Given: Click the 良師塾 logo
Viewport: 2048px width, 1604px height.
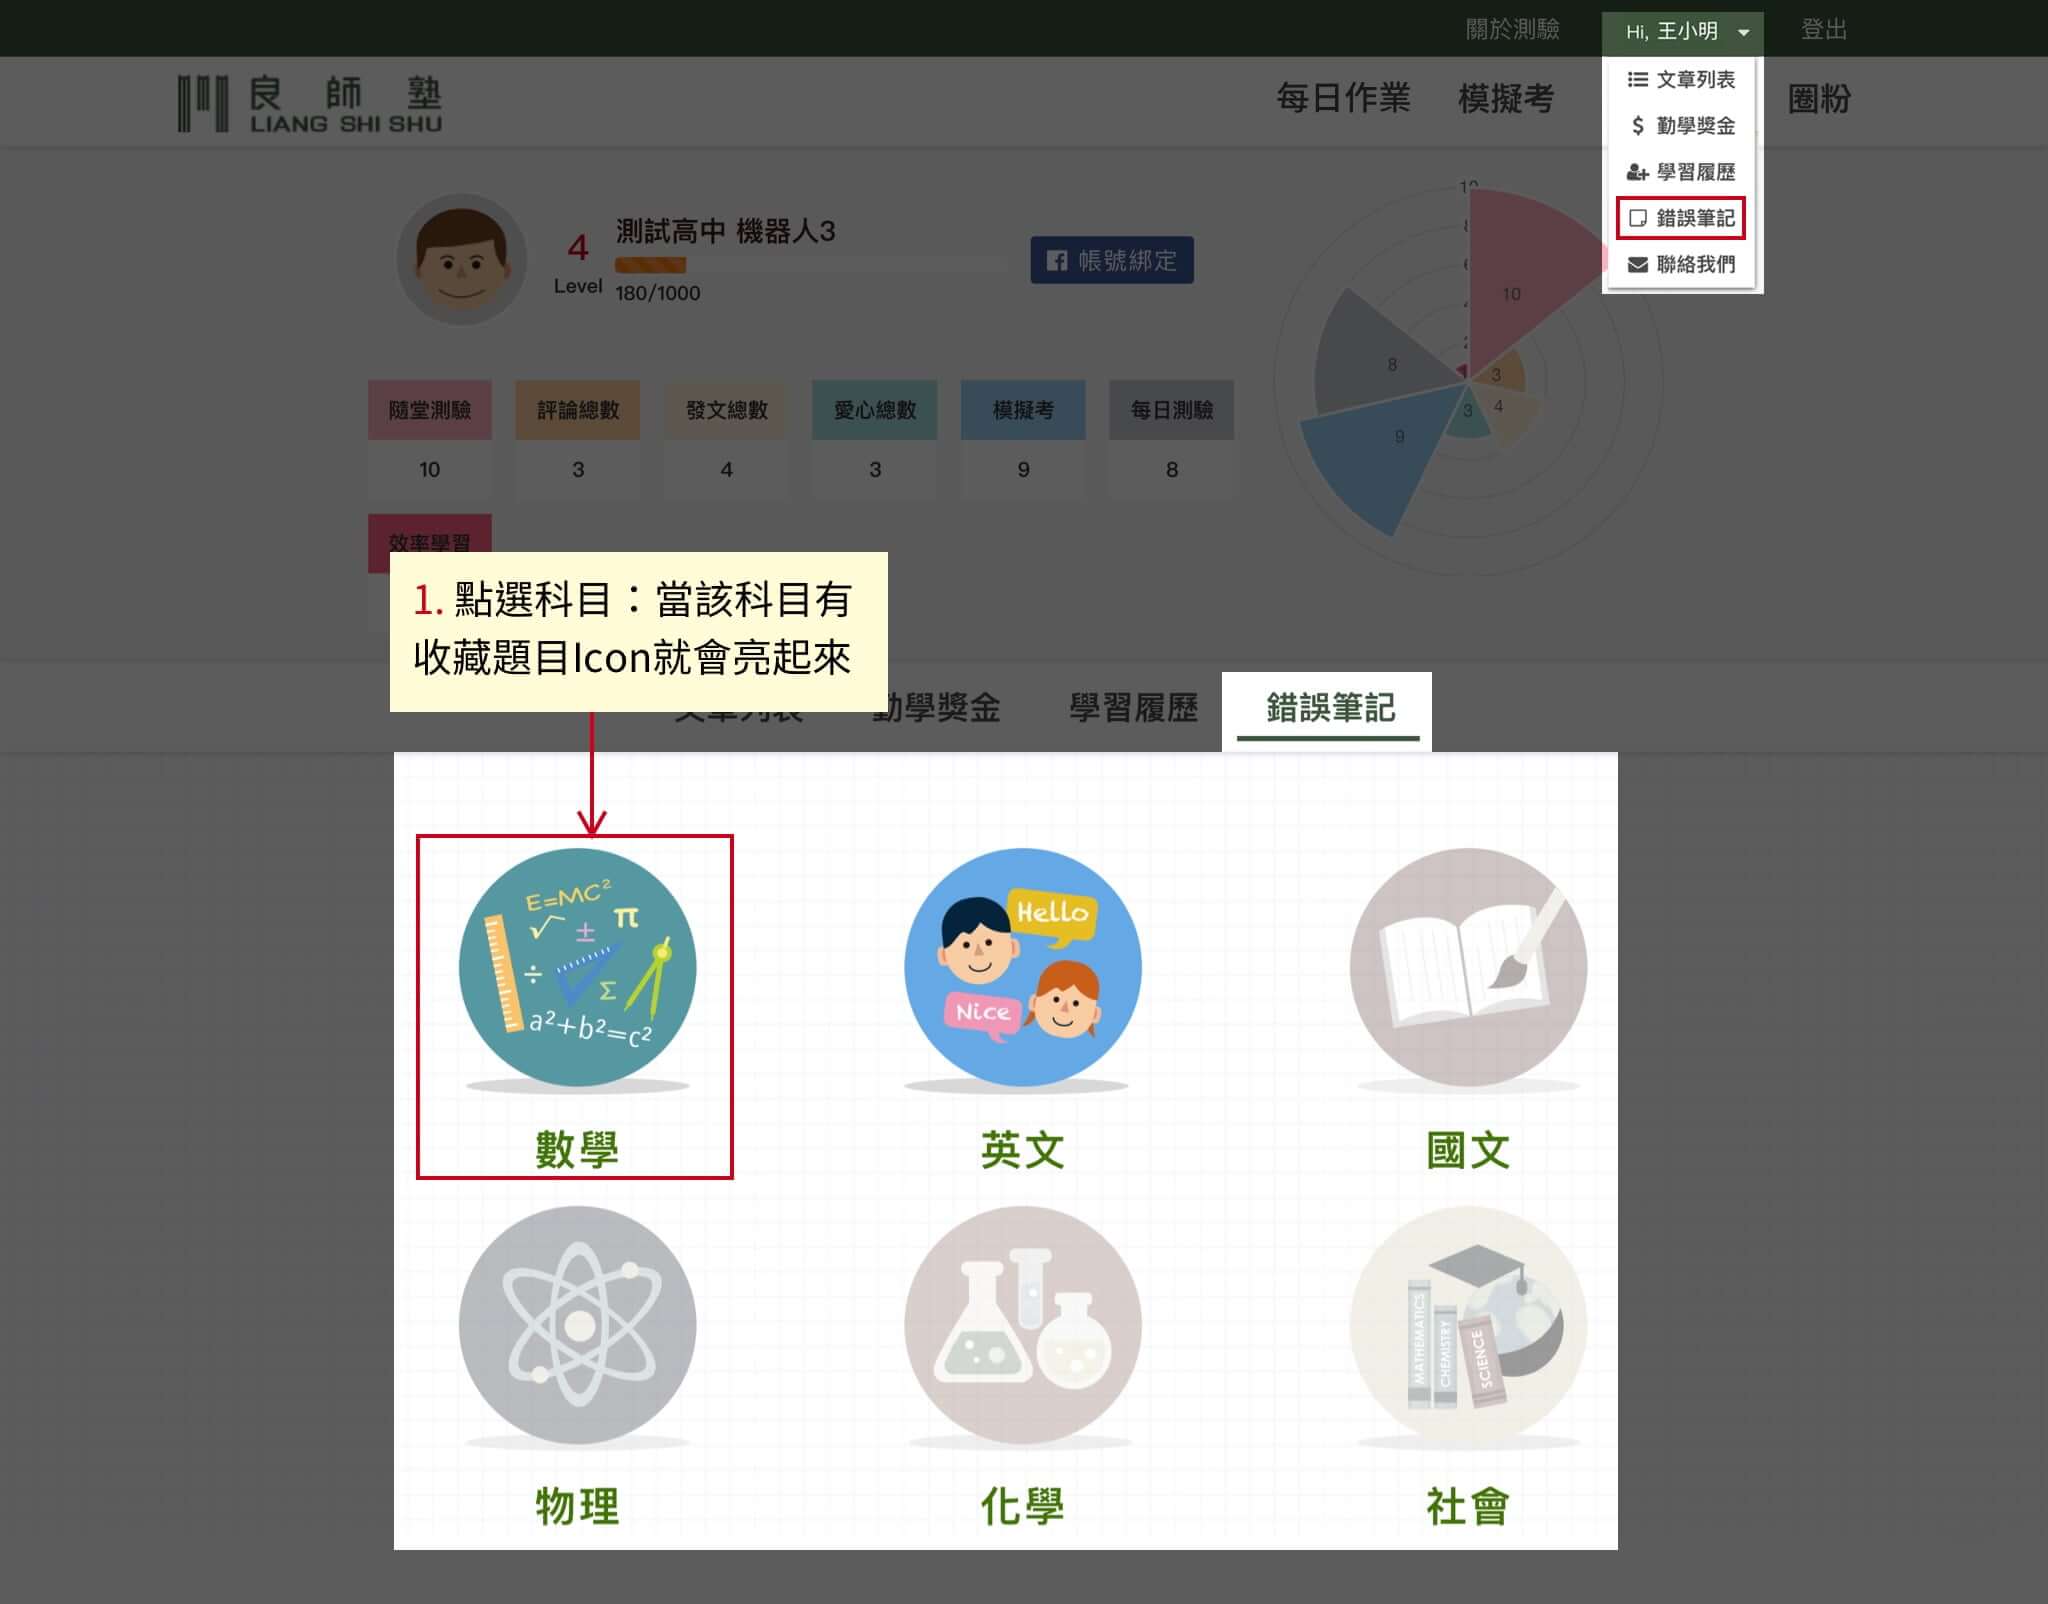Looking at the screenshot, I should pos(309,103).
